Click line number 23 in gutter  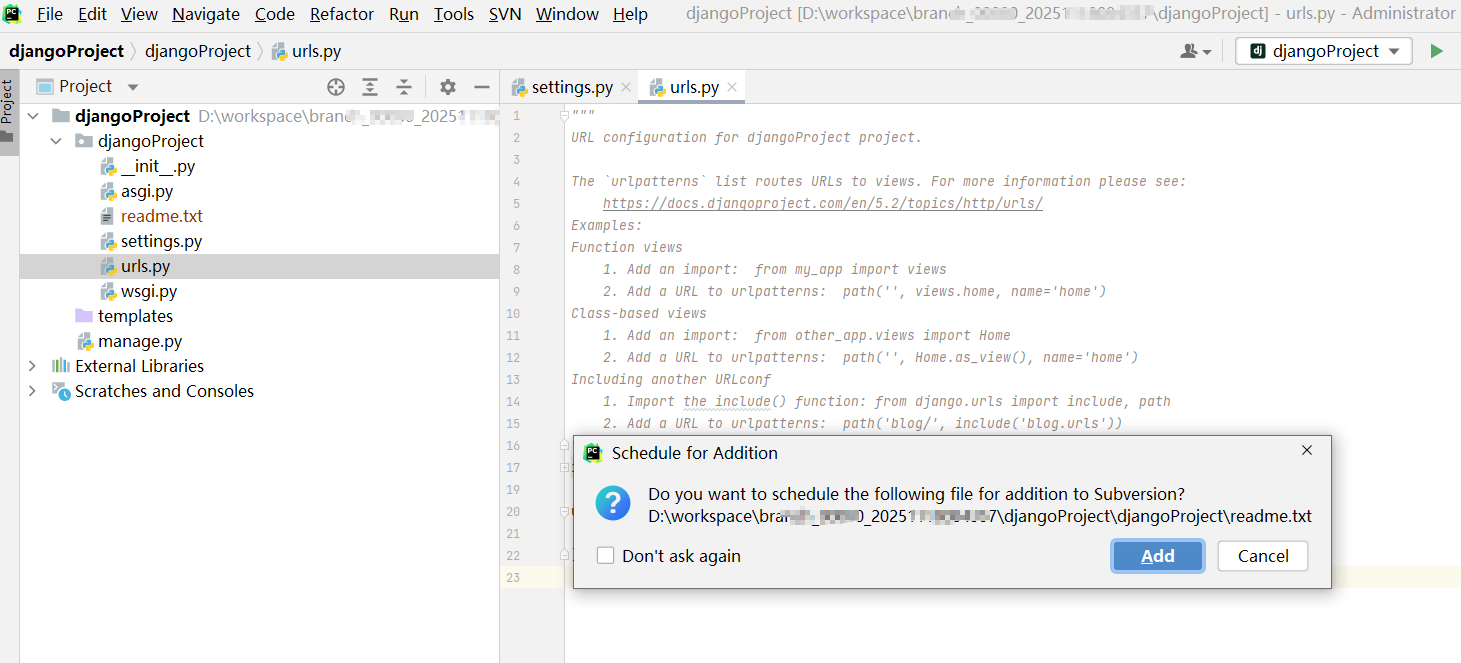click(x=514, y=577)
